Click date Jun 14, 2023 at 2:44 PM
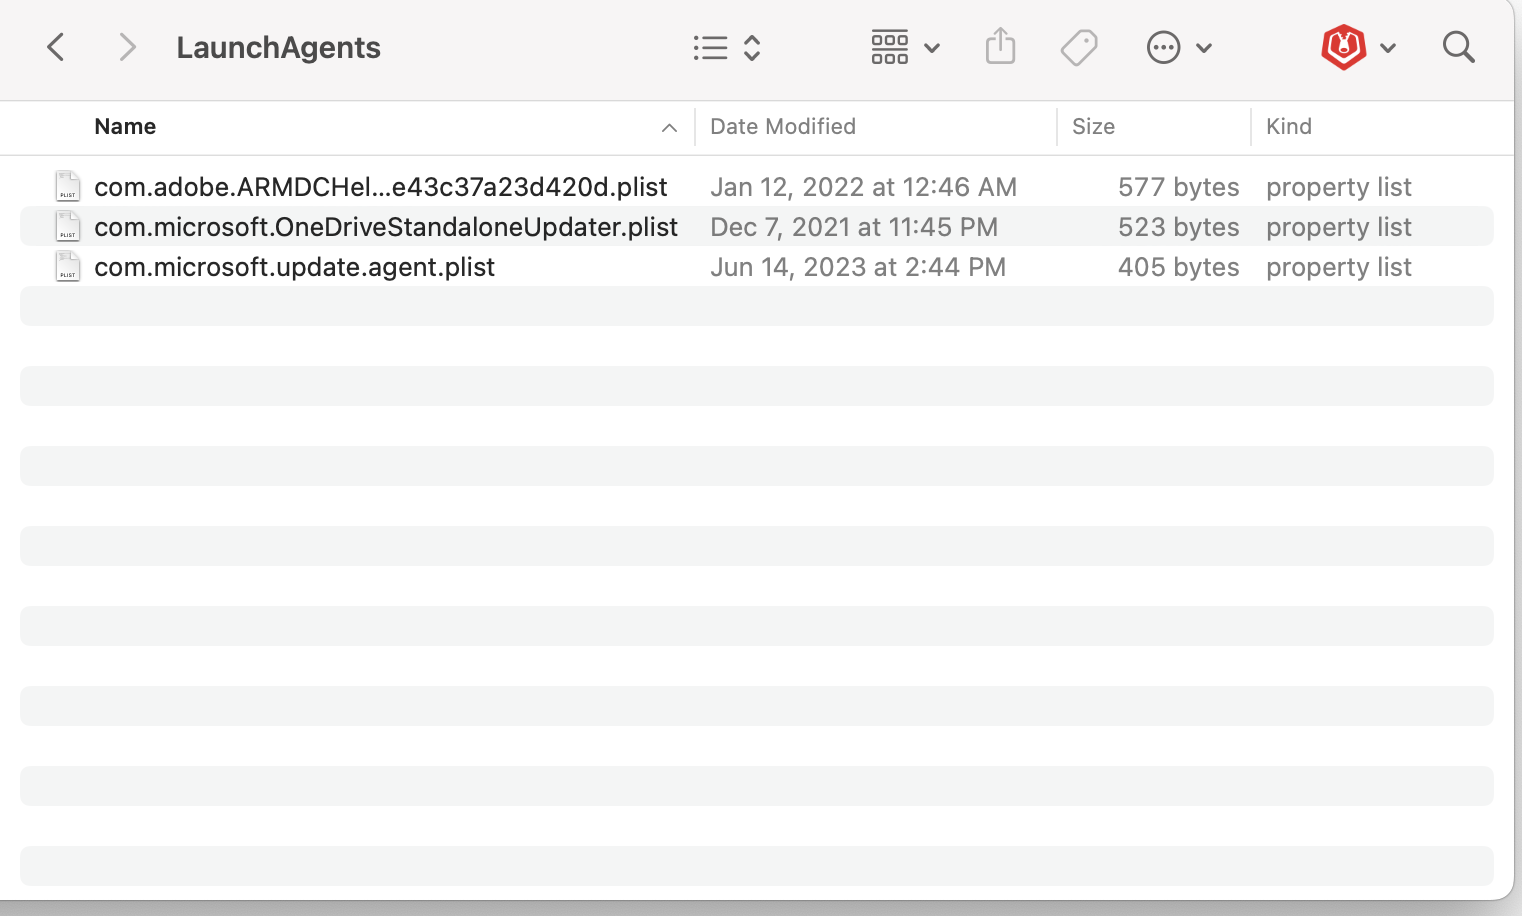 click(x=858, y=267)
